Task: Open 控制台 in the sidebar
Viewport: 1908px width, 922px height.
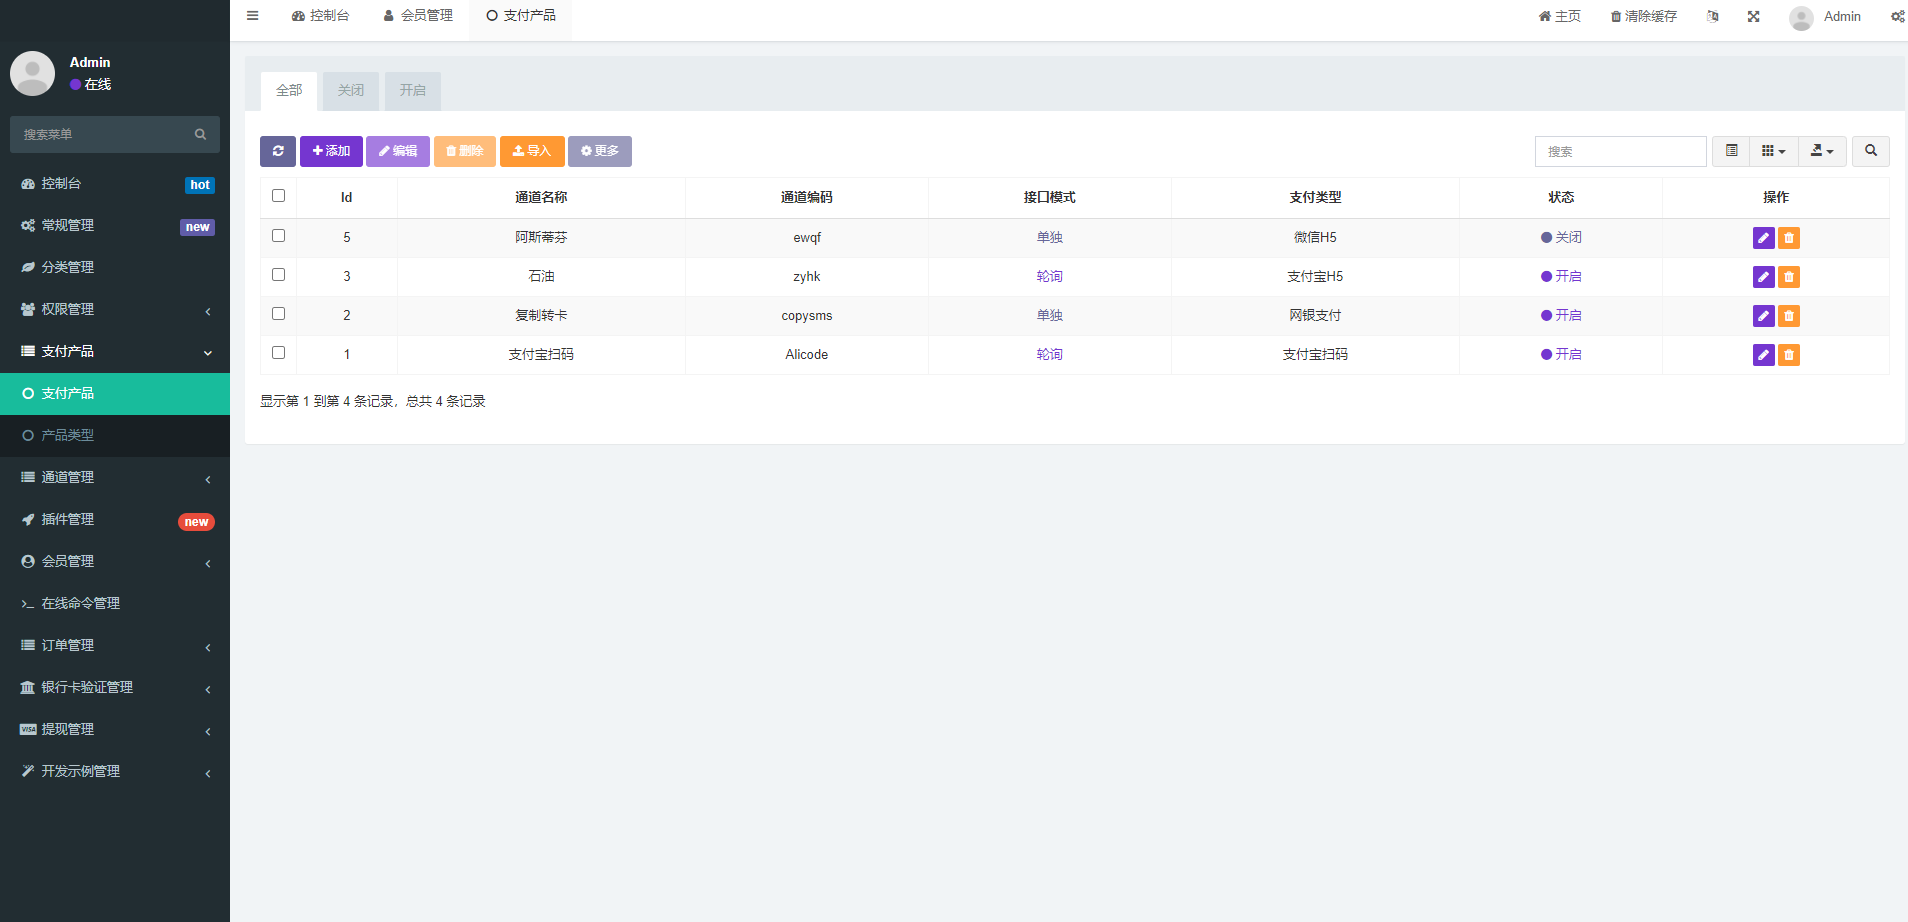Action: (115, 184)
